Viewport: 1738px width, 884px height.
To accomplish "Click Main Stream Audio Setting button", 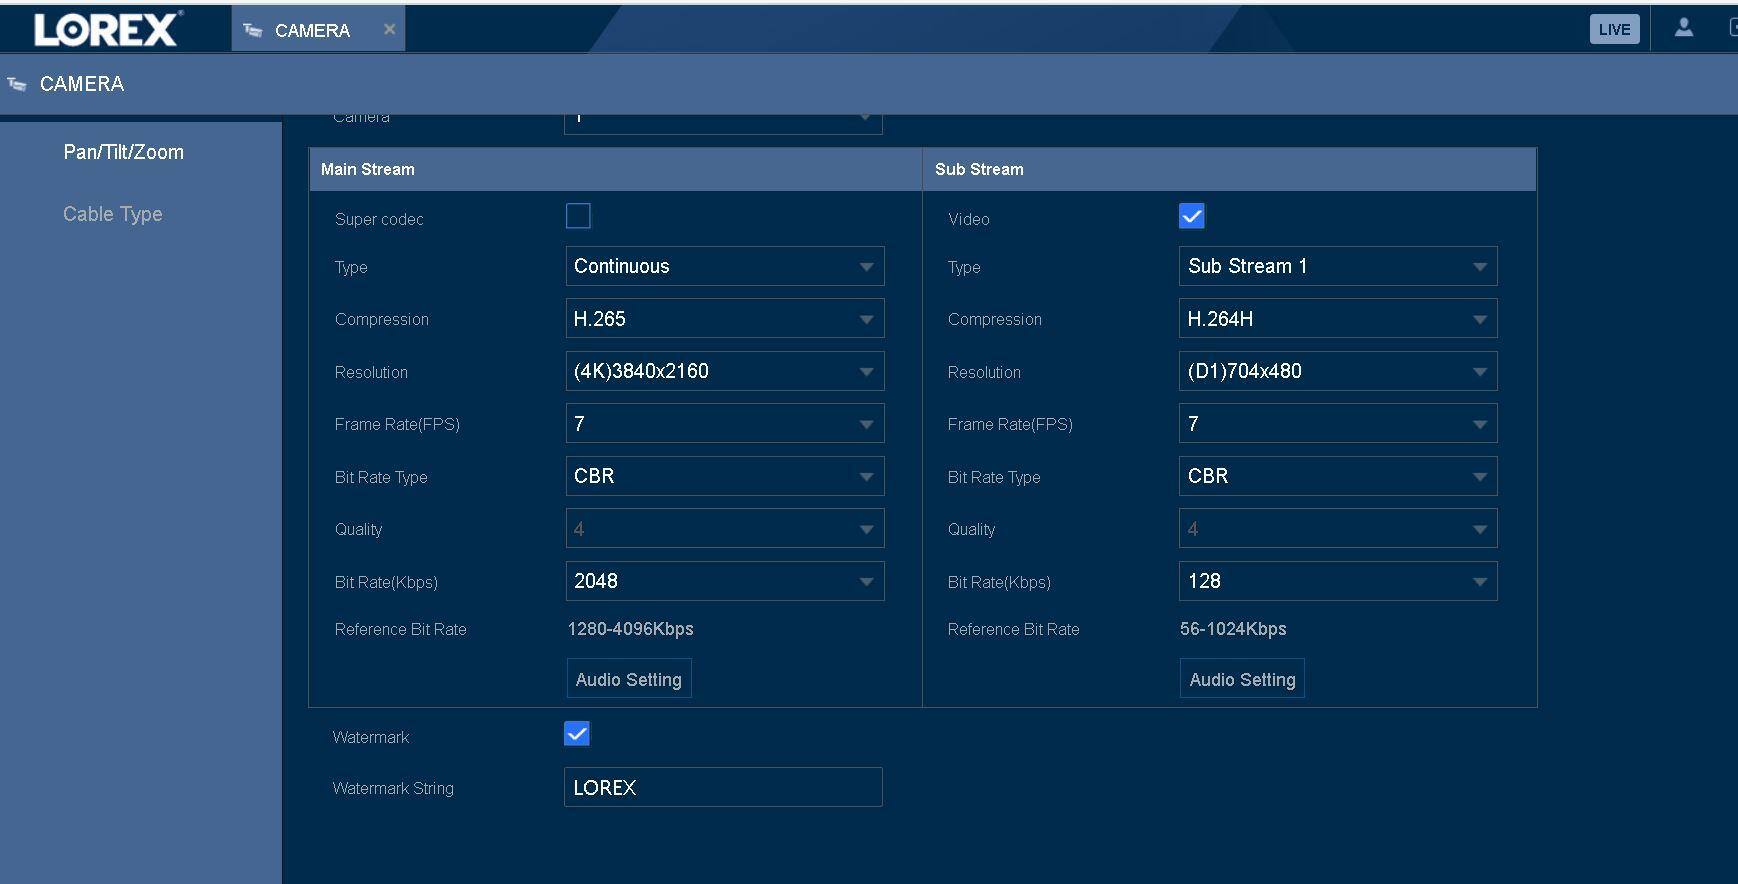I will [x=628, y=679].
